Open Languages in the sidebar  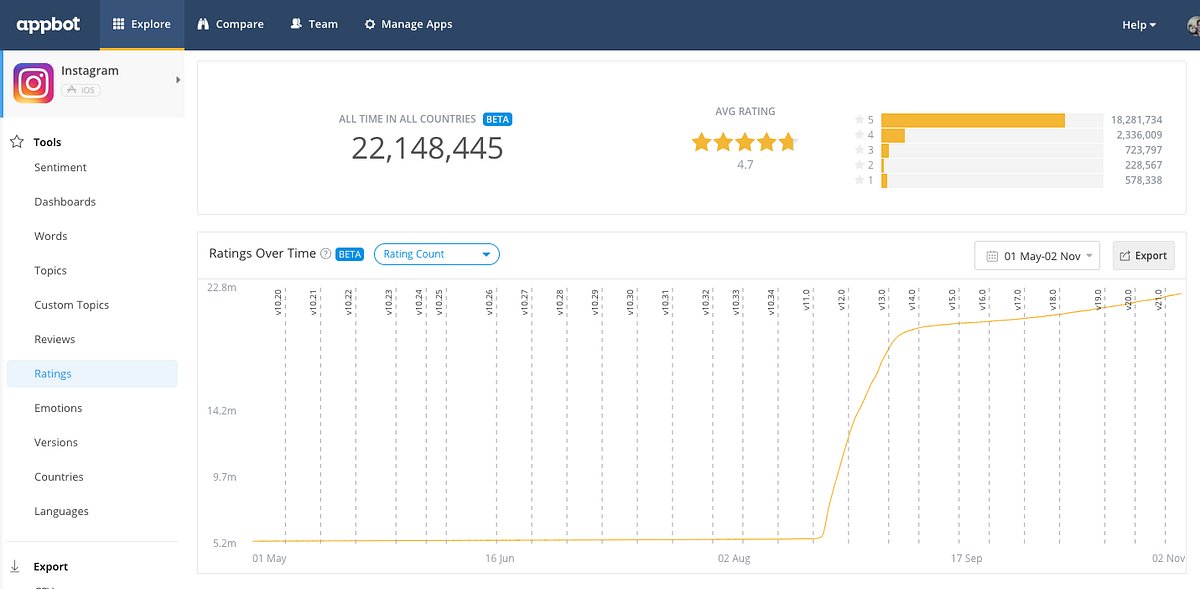(x=61, y=511)
